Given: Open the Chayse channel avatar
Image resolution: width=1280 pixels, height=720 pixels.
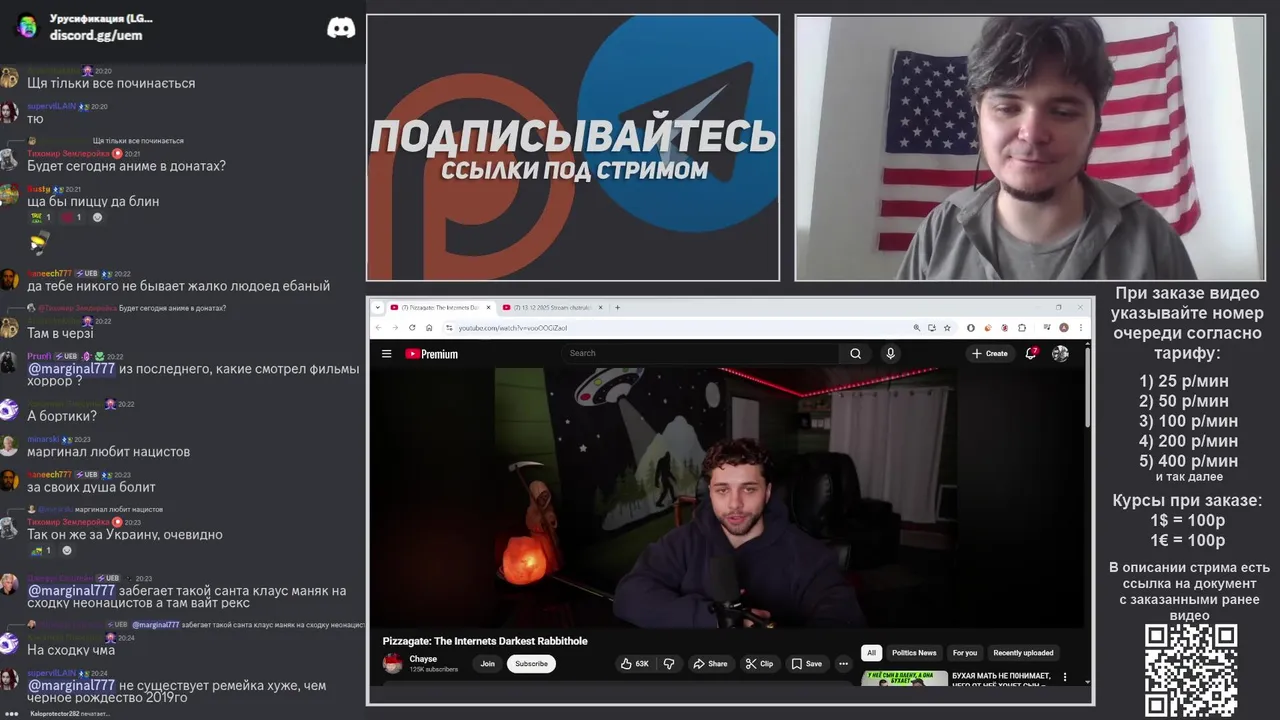Looking at the screenshot, I should 393,663.
